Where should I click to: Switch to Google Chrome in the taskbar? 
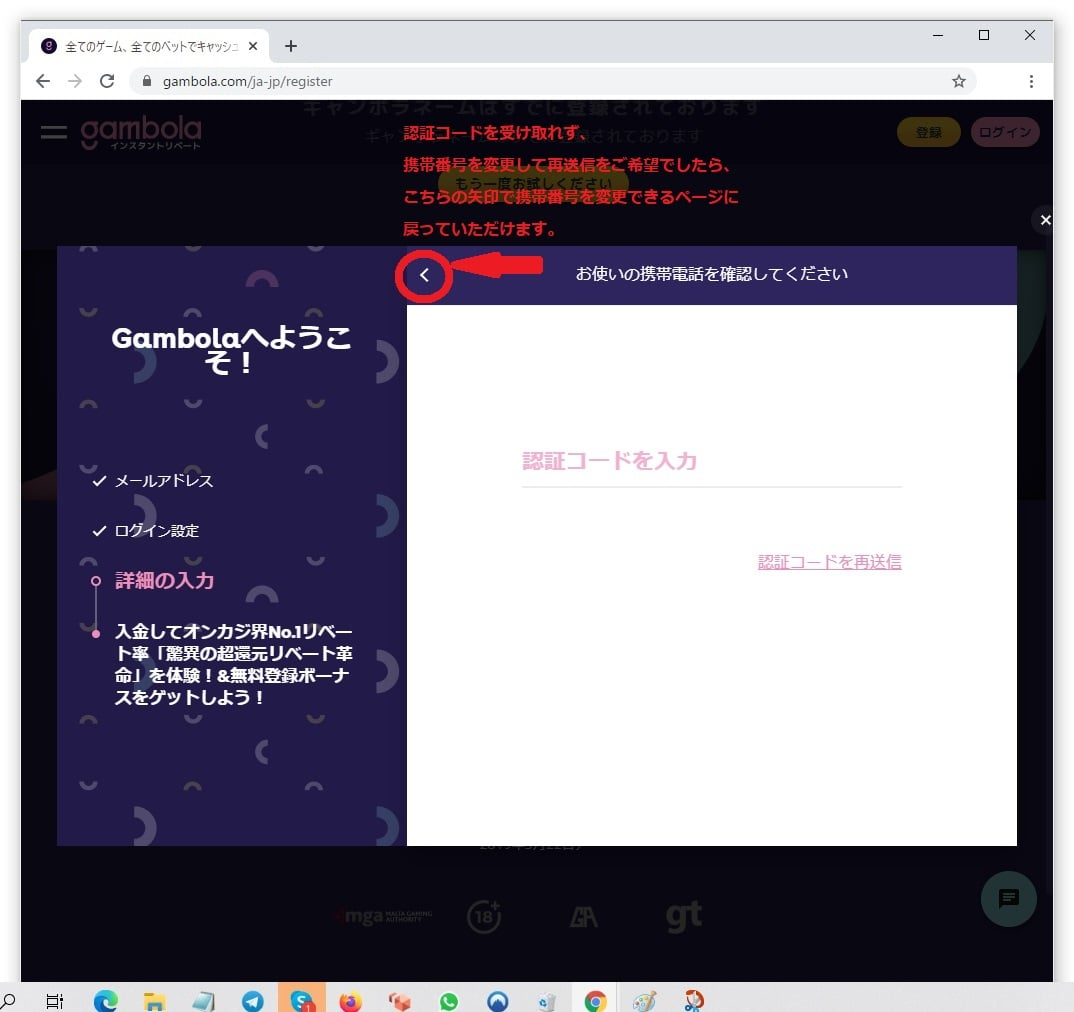(595, 1001)
